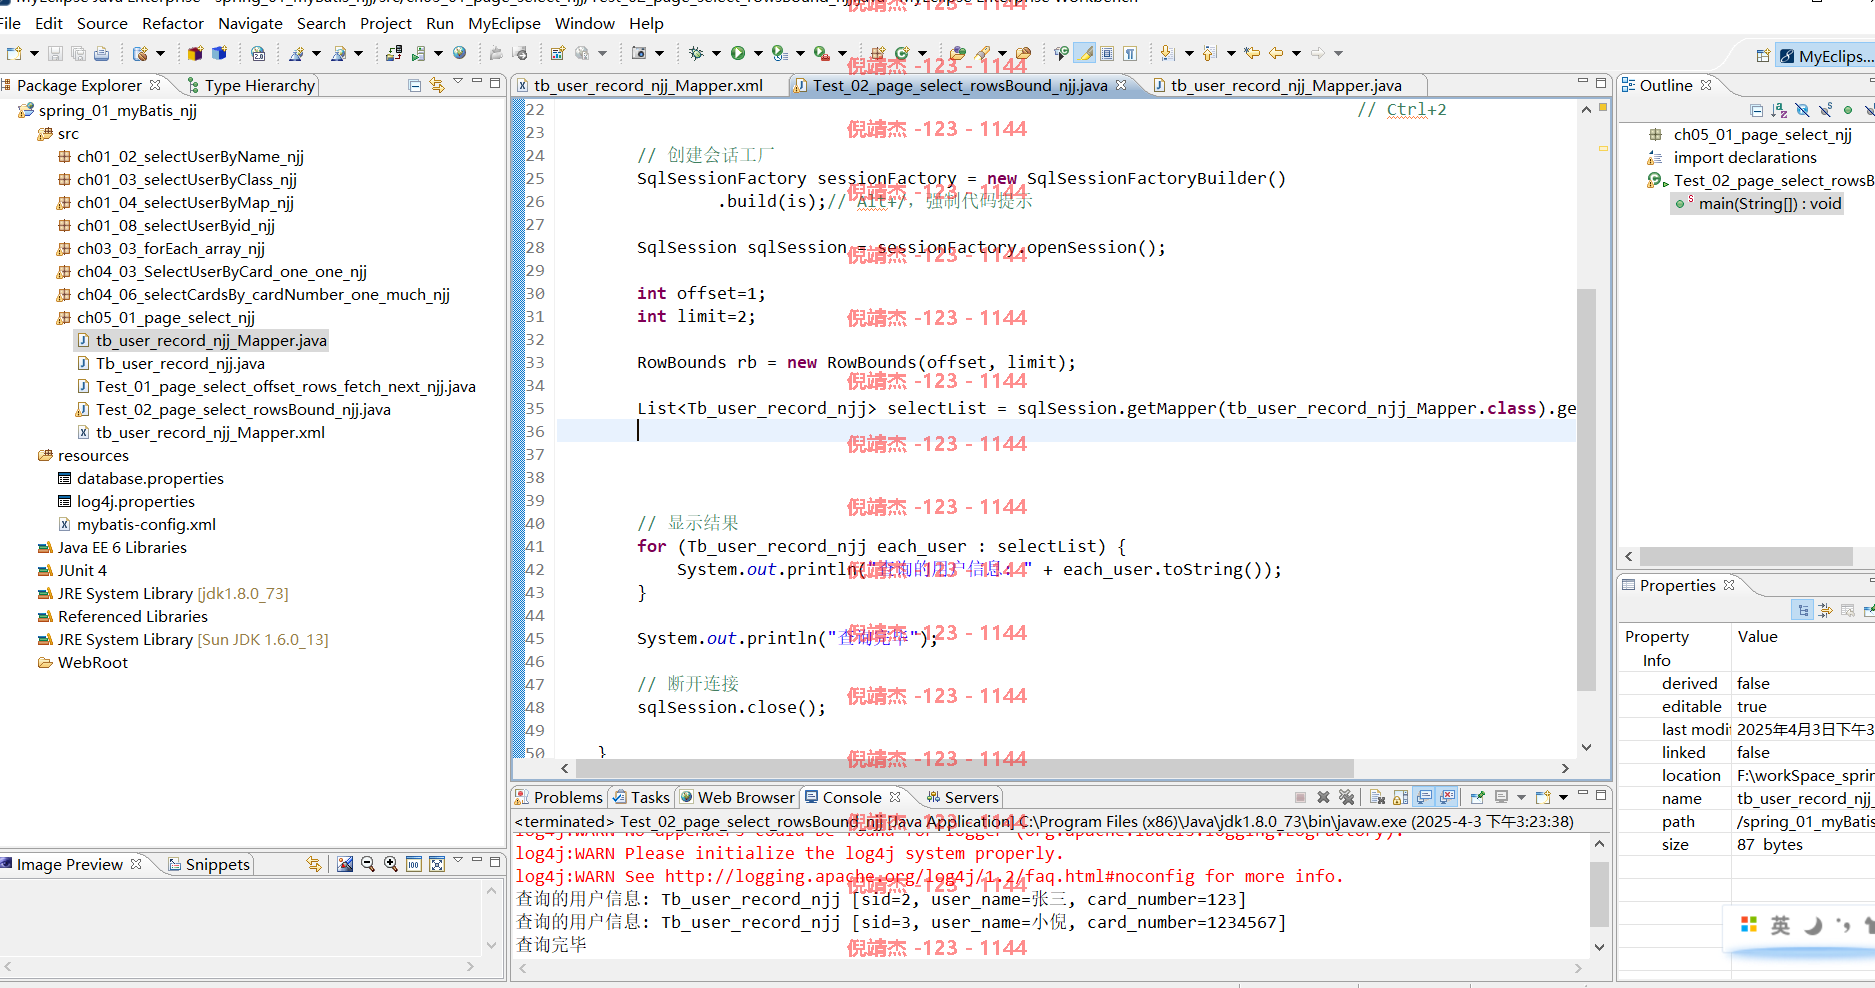
Task: Open the Debug button dropdown arrow
Action: [716, 53]
